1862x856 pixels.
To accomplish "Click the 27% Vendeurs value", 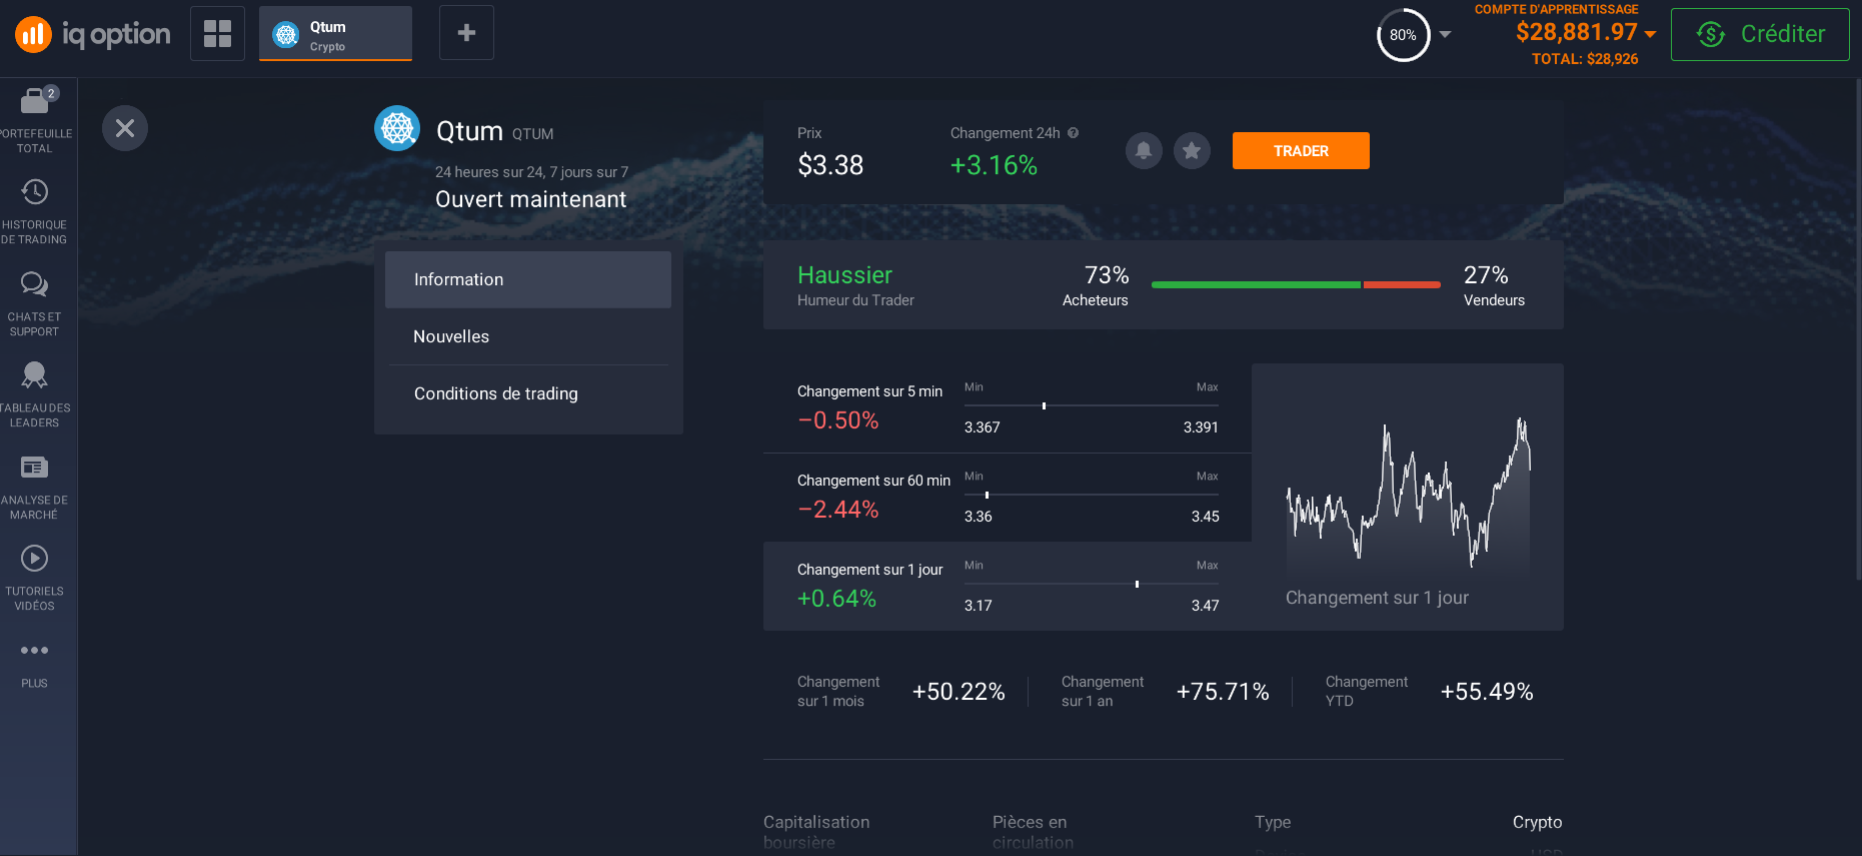I will coord(1486,275).
